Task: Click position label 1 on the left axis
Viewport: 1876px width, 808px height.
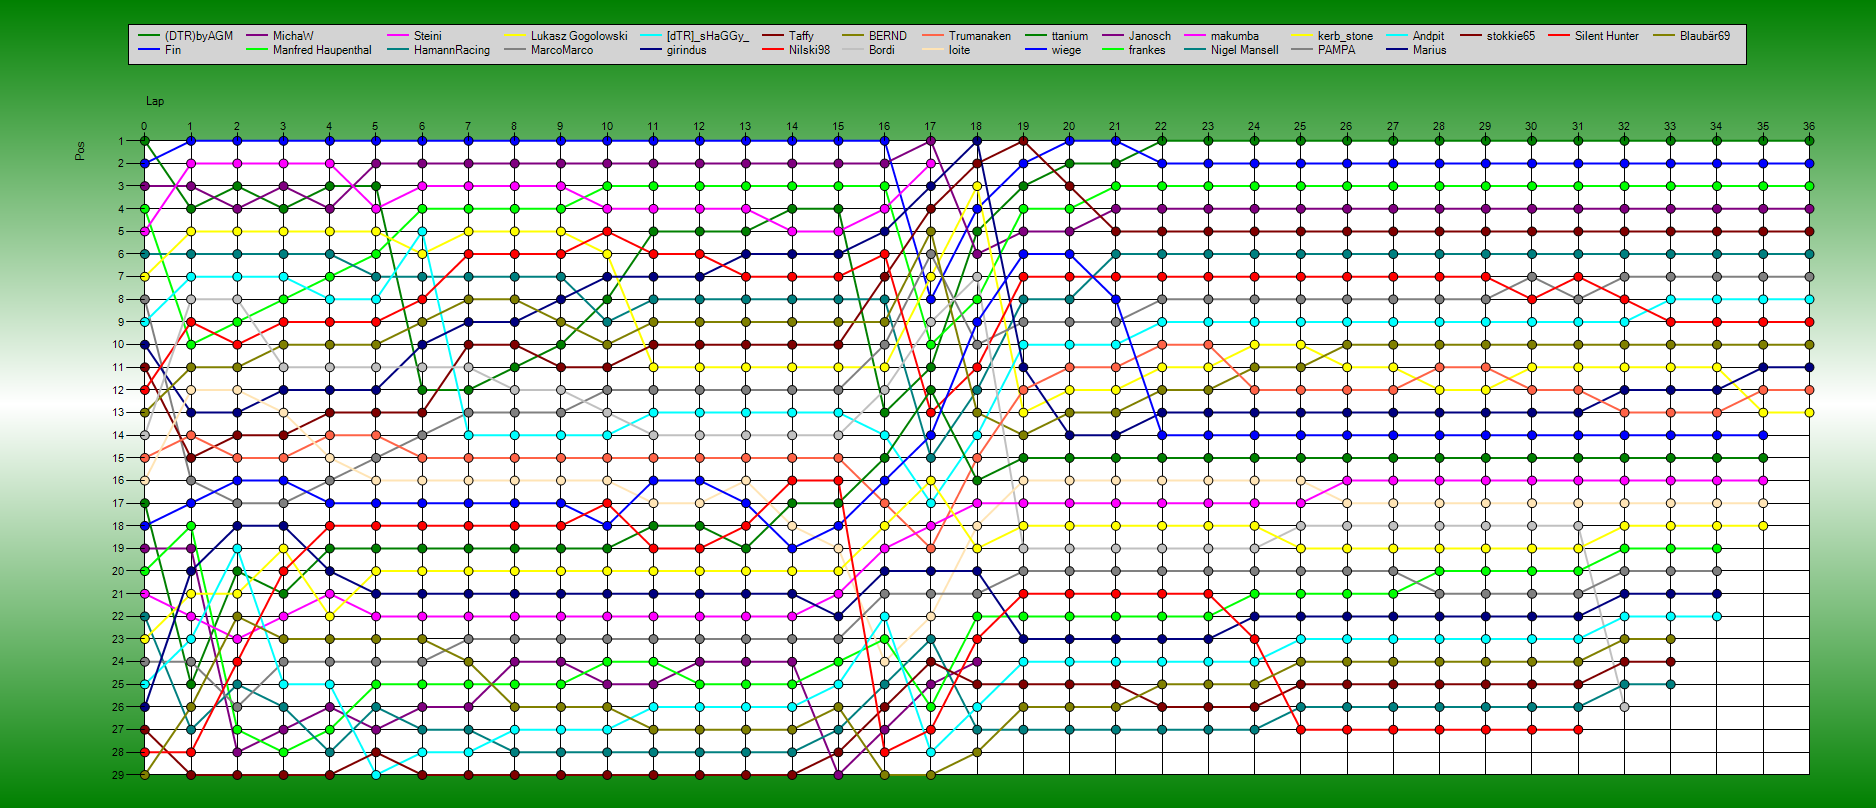Action: coord(121,141)
